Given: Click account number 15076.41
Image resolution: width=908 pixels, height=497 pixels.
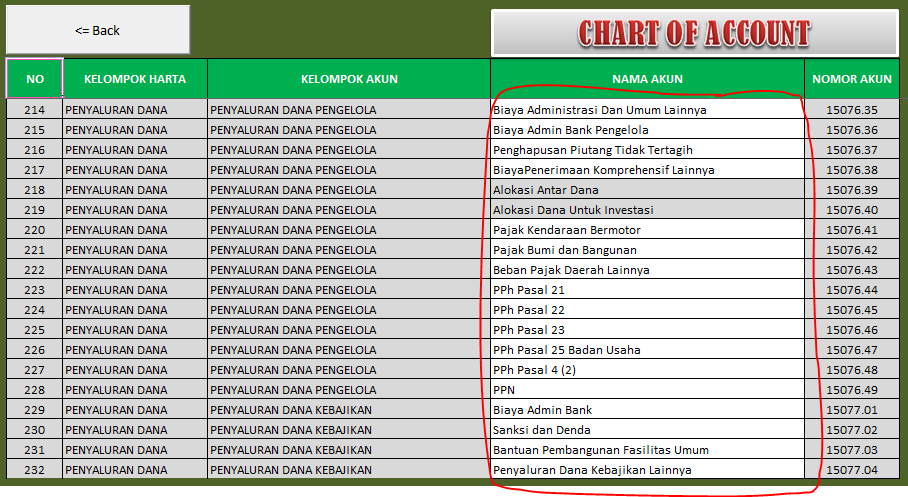Looking at the screenshot, I should pos(852,229).
